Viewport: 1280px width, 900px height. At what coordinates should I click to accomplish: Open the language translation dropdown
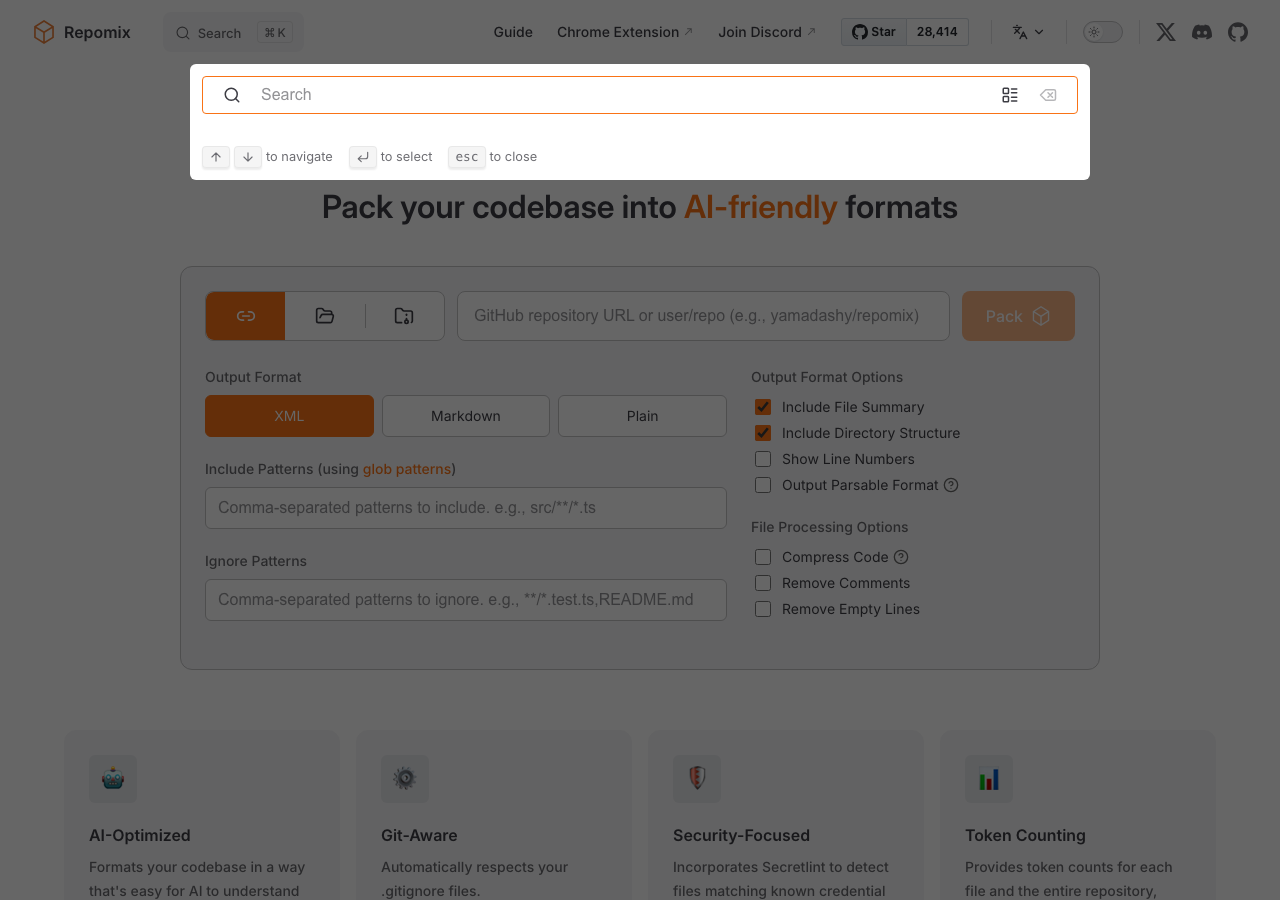(1028, 32)
